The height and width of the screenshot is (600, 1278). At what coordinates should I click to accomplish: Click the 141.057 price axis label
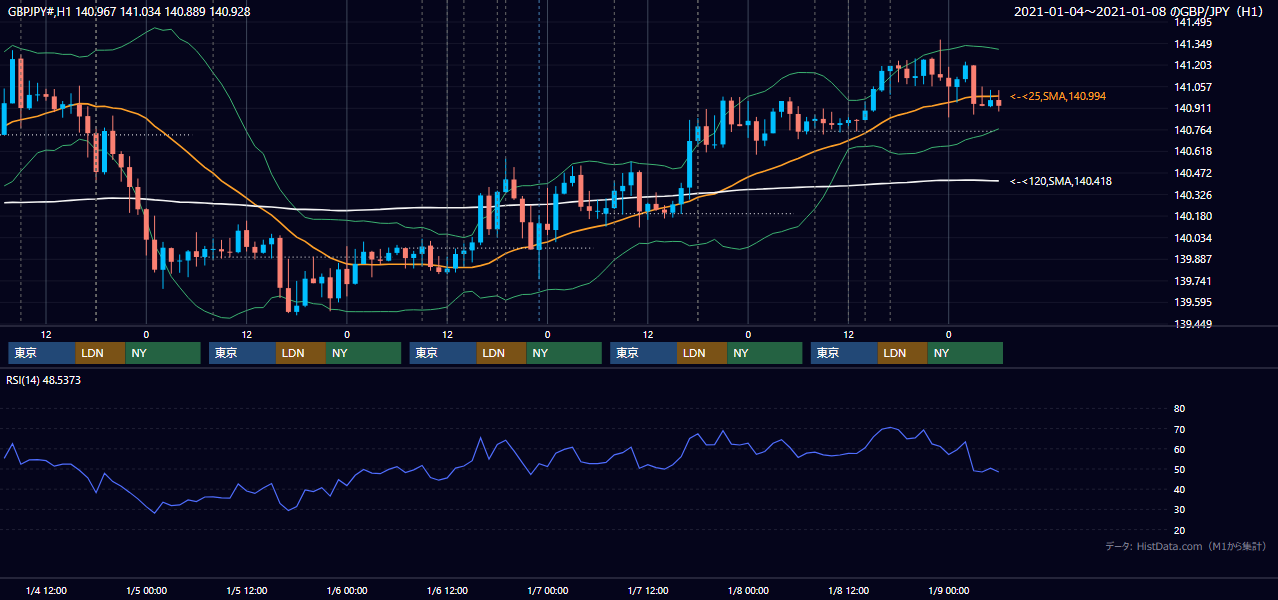coord(1193,87)
